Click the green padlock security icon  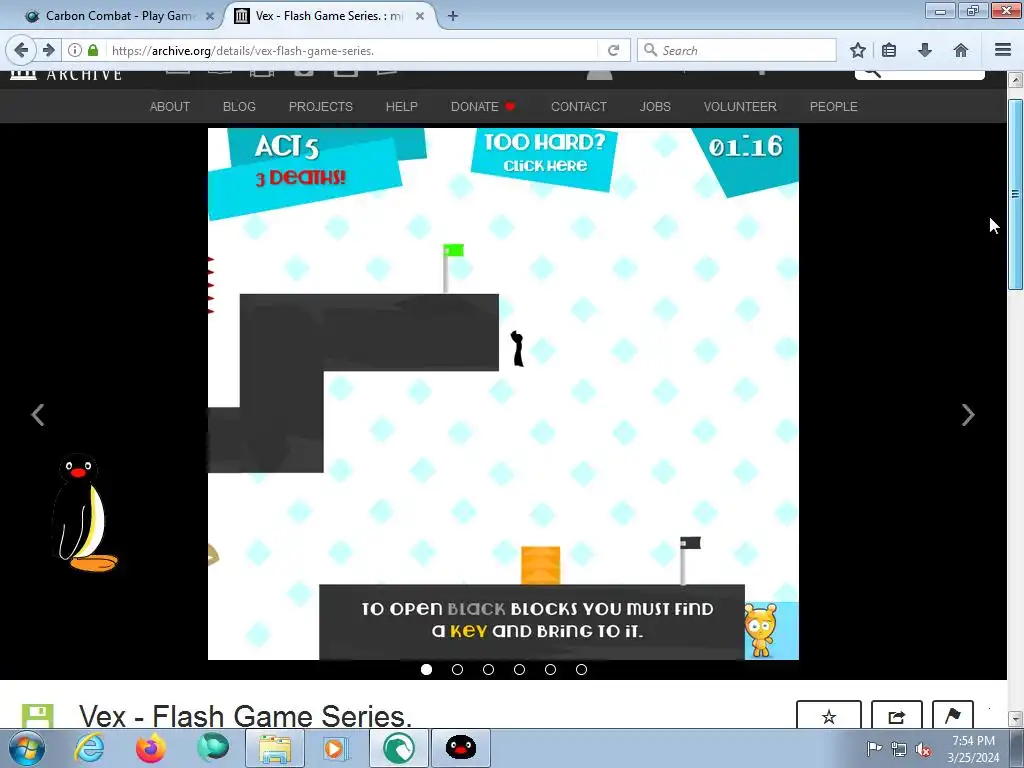[x=93, y=50]
